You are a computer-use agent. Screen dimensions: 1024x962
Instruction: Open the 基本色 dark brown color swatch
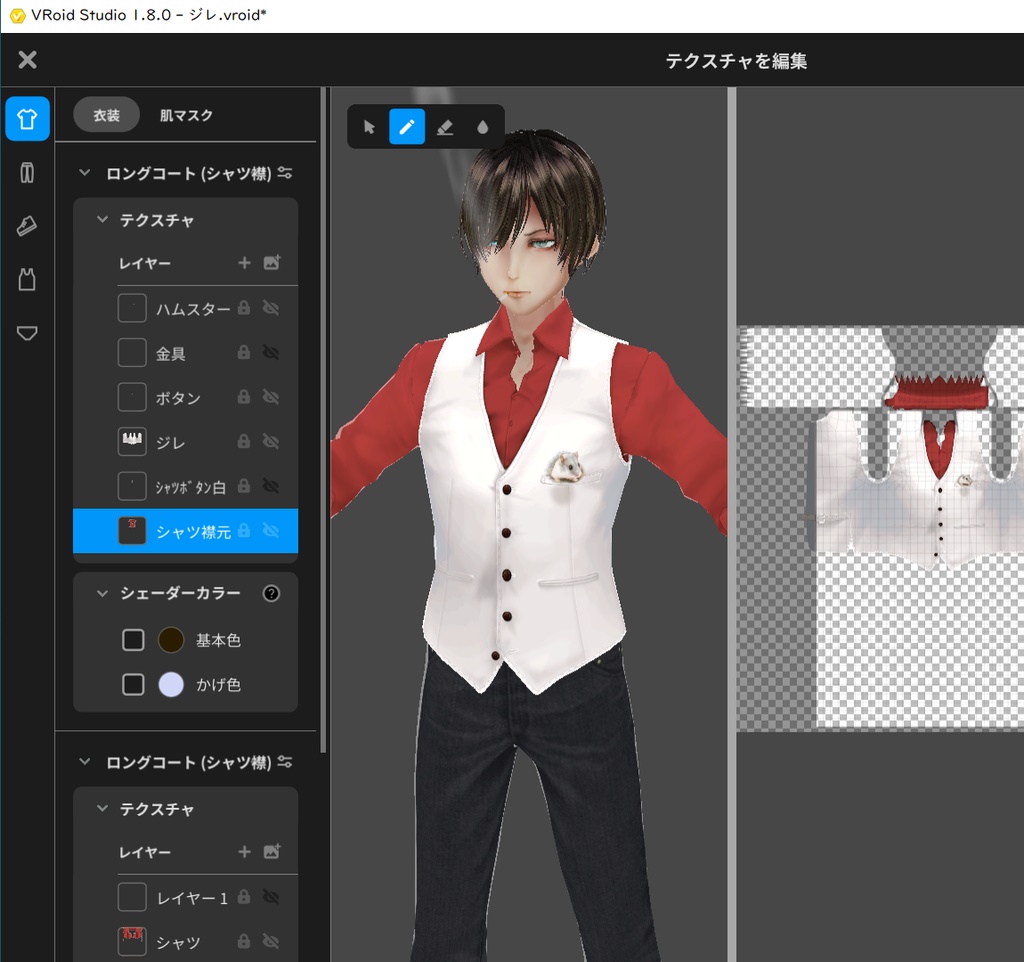click(171, 640)
